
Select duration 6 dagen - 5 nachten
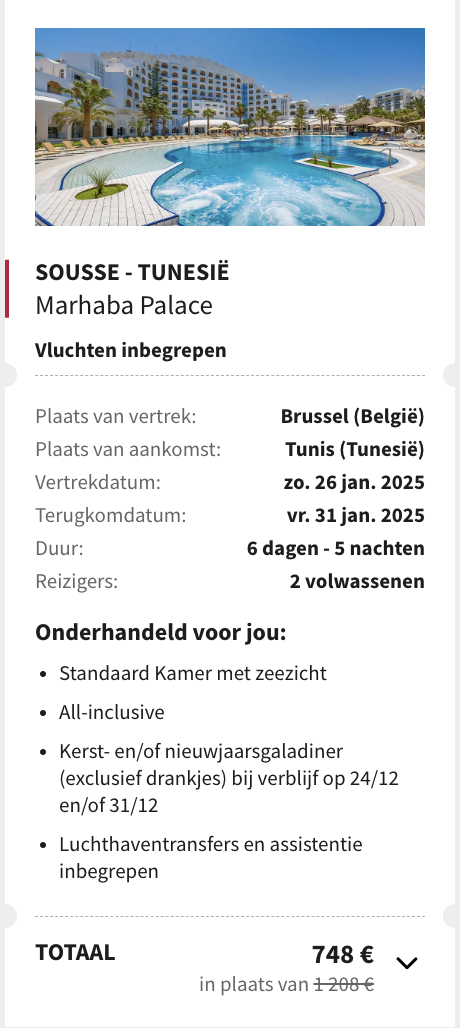[x=335, y=548]
